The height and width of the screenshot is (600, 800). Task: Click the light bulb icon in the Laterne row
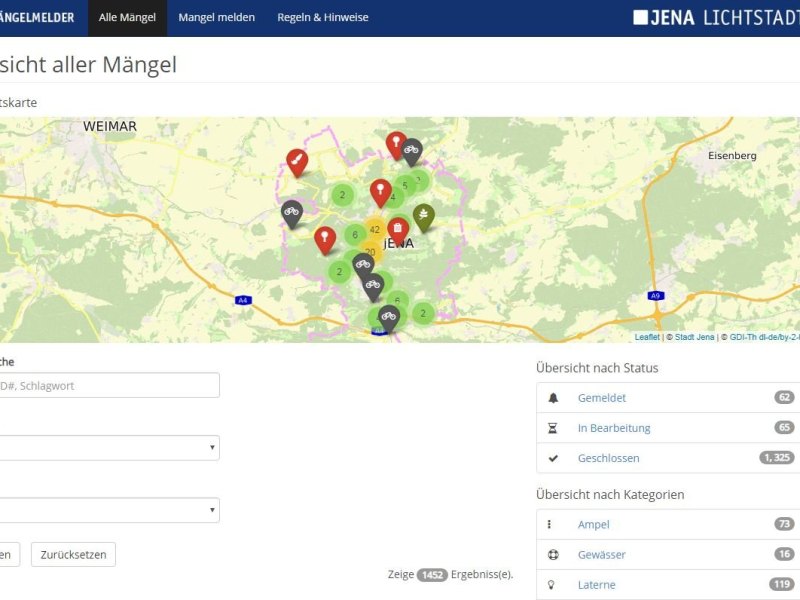[551, 585]
